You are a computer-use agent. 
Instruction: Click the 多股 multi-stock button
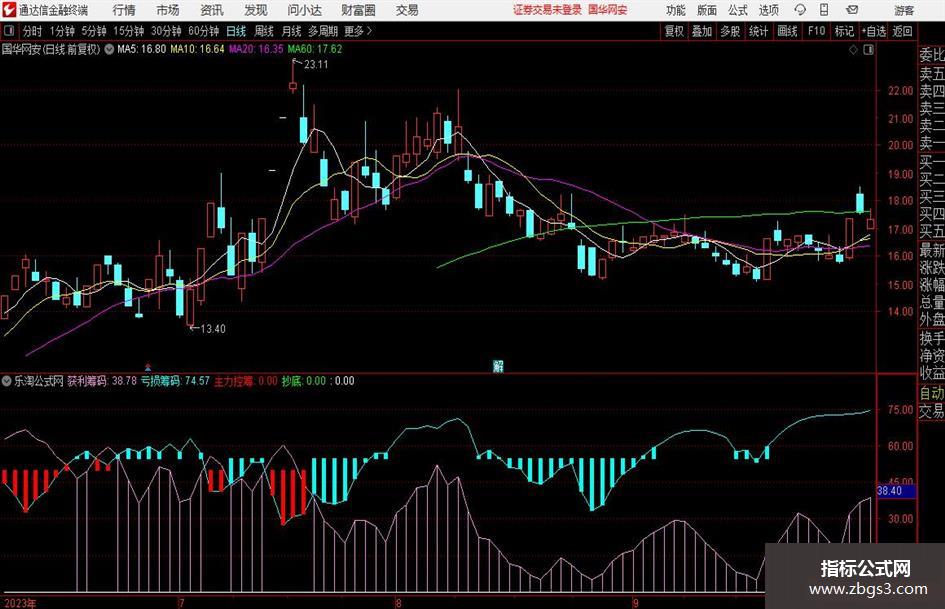730,31
